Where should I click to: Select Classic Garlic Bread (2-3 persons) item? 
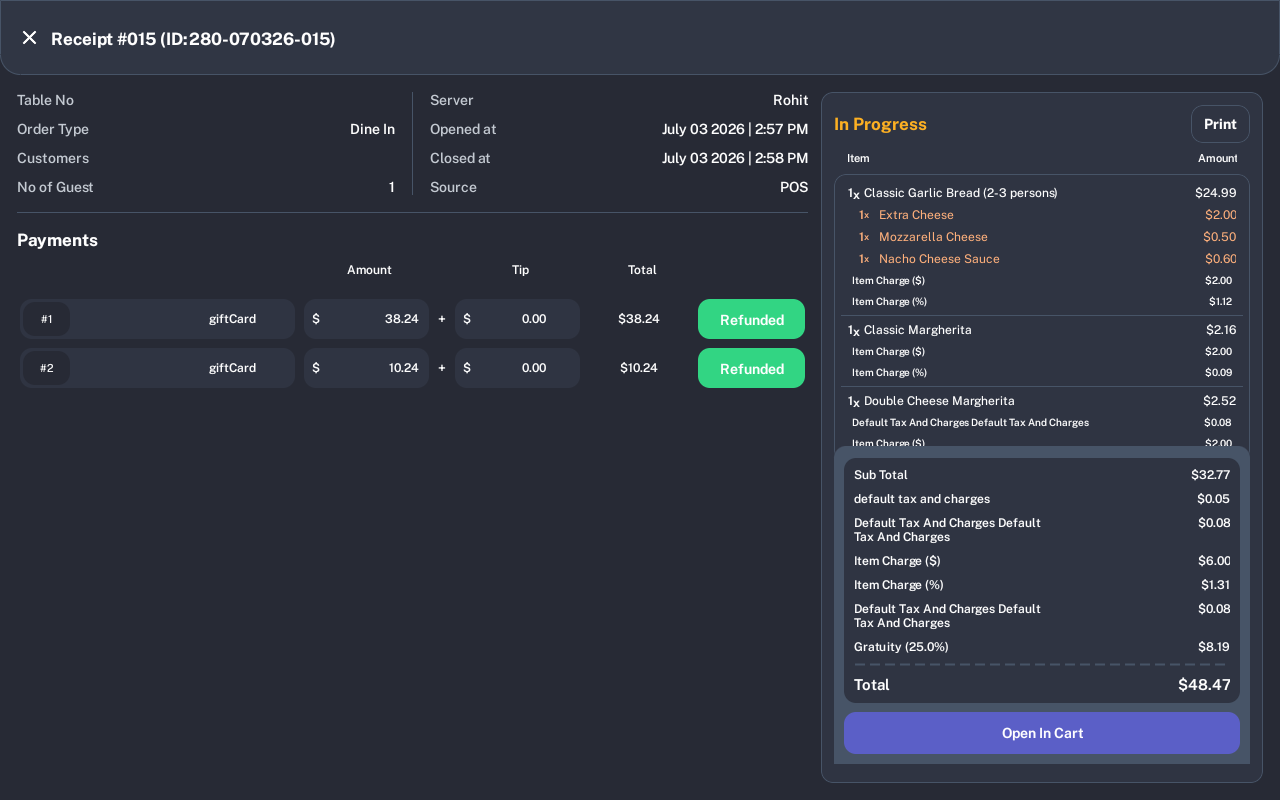click(x=1042, y=193)
